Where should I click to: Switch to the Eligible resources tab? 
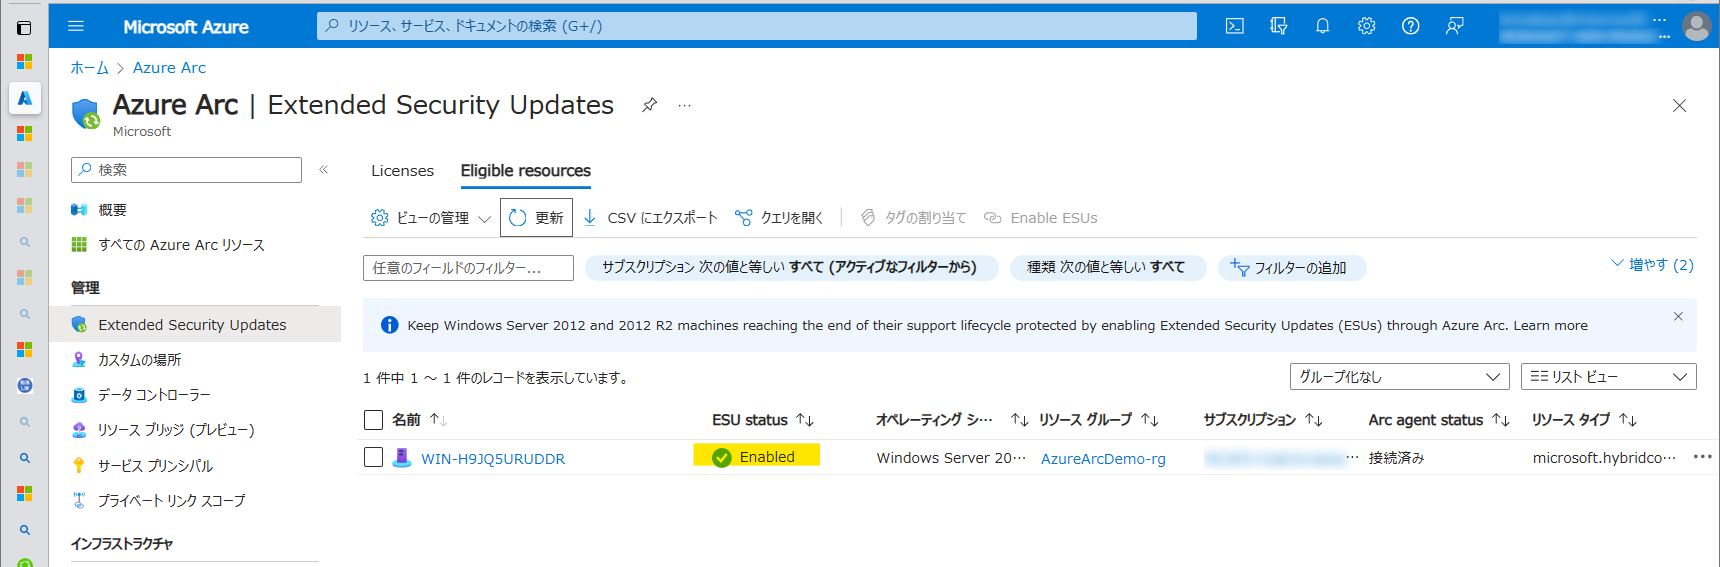coord(525,171)
